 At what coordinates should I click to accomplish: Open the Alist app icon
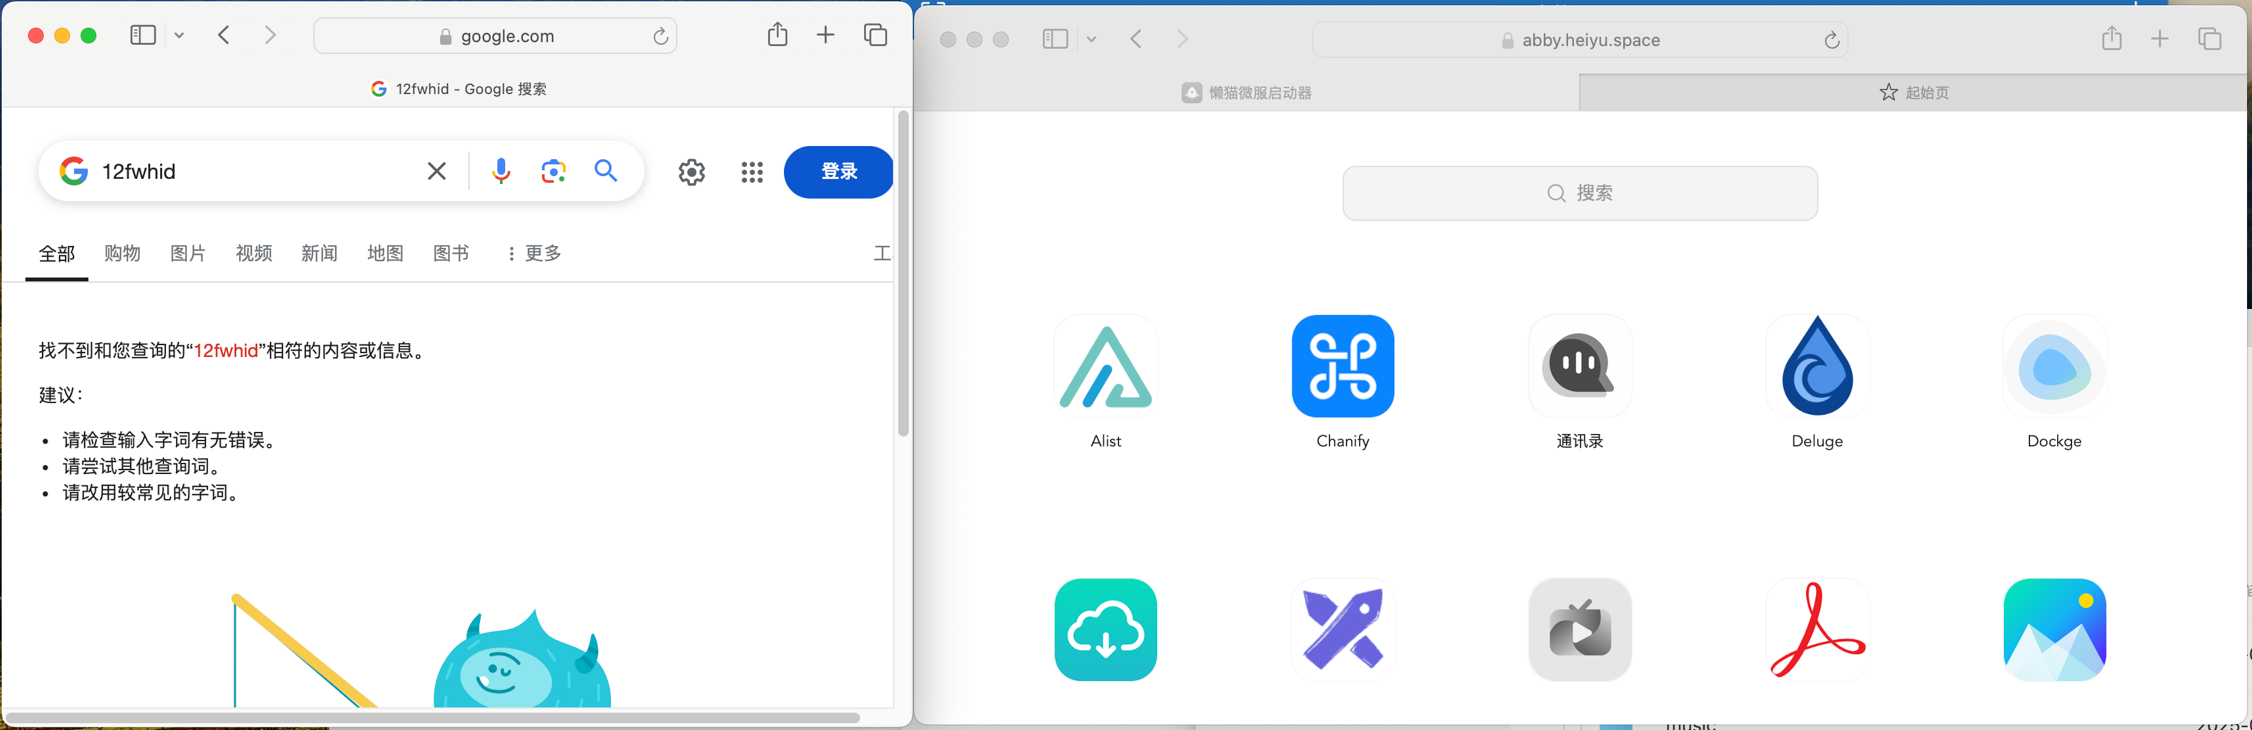point(1105,366)
